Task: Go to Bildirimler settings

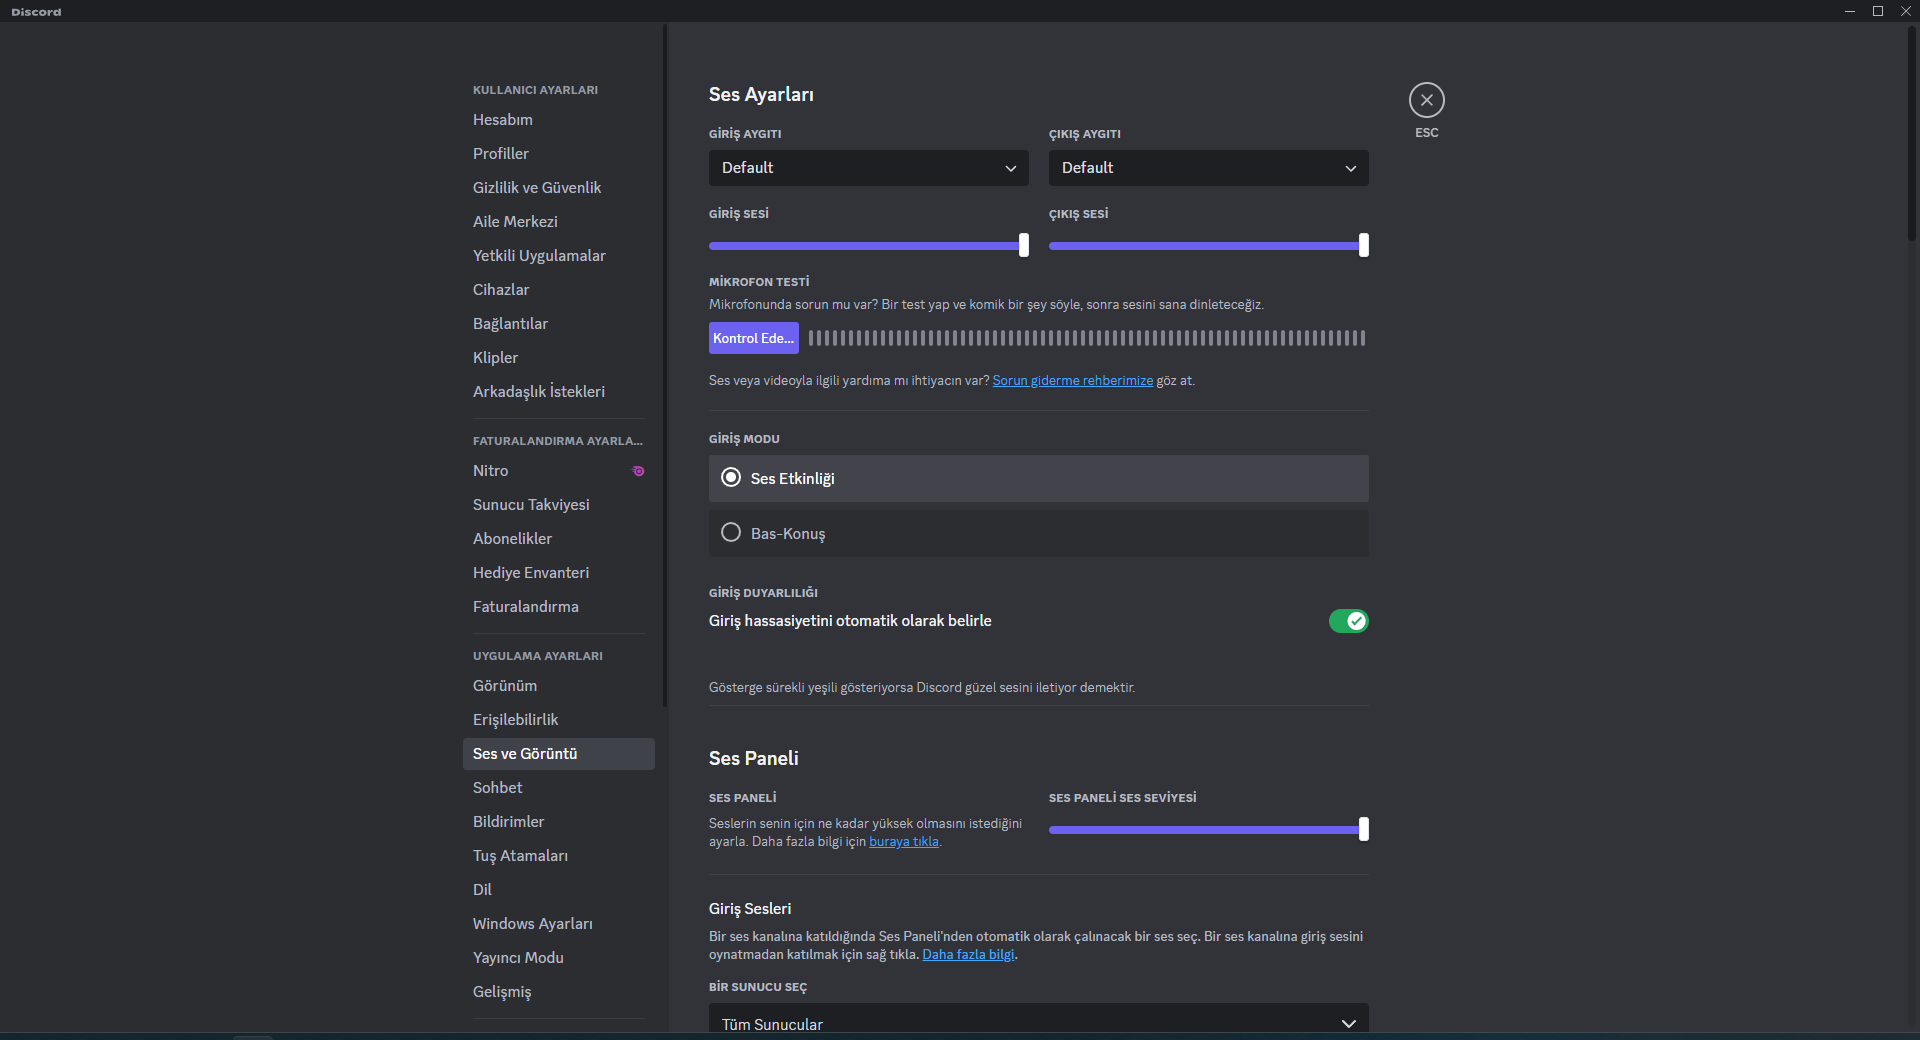Action: point(509,822)
